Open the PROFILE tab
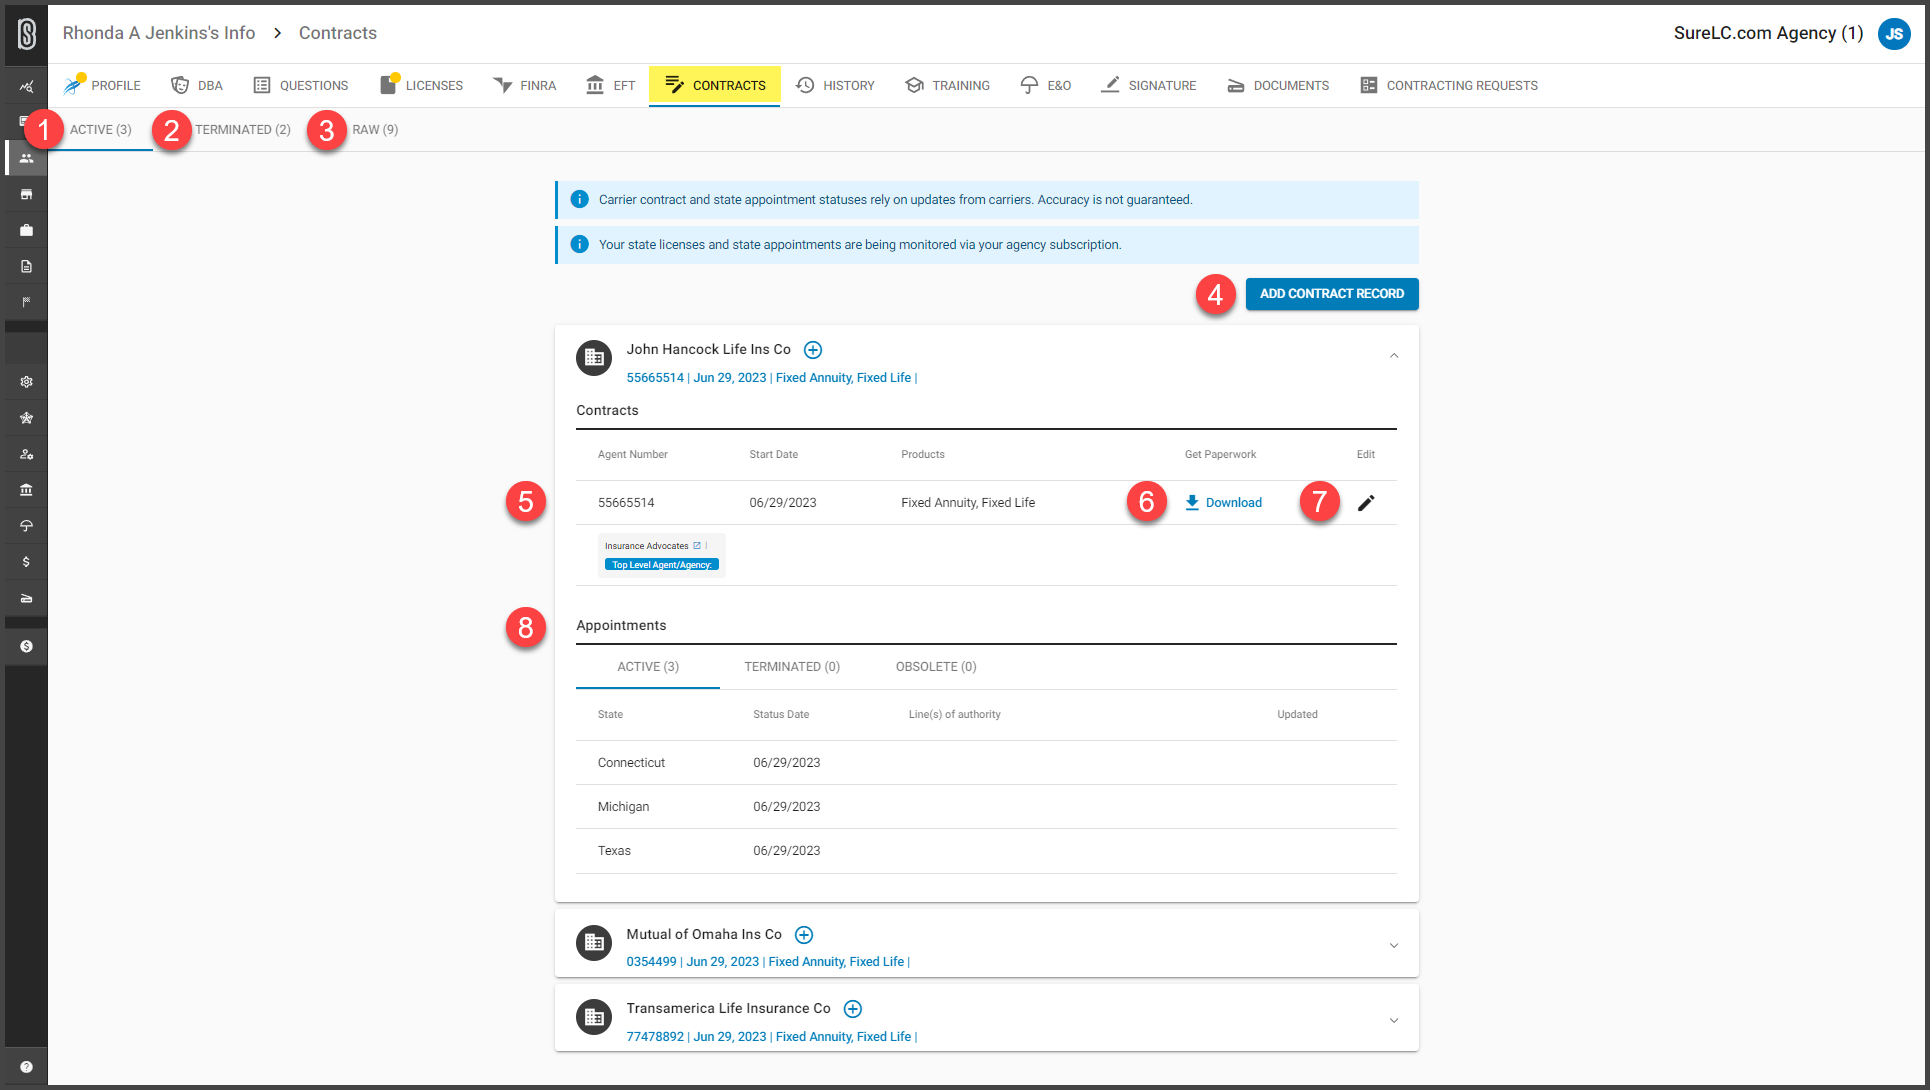 point(102,86)
